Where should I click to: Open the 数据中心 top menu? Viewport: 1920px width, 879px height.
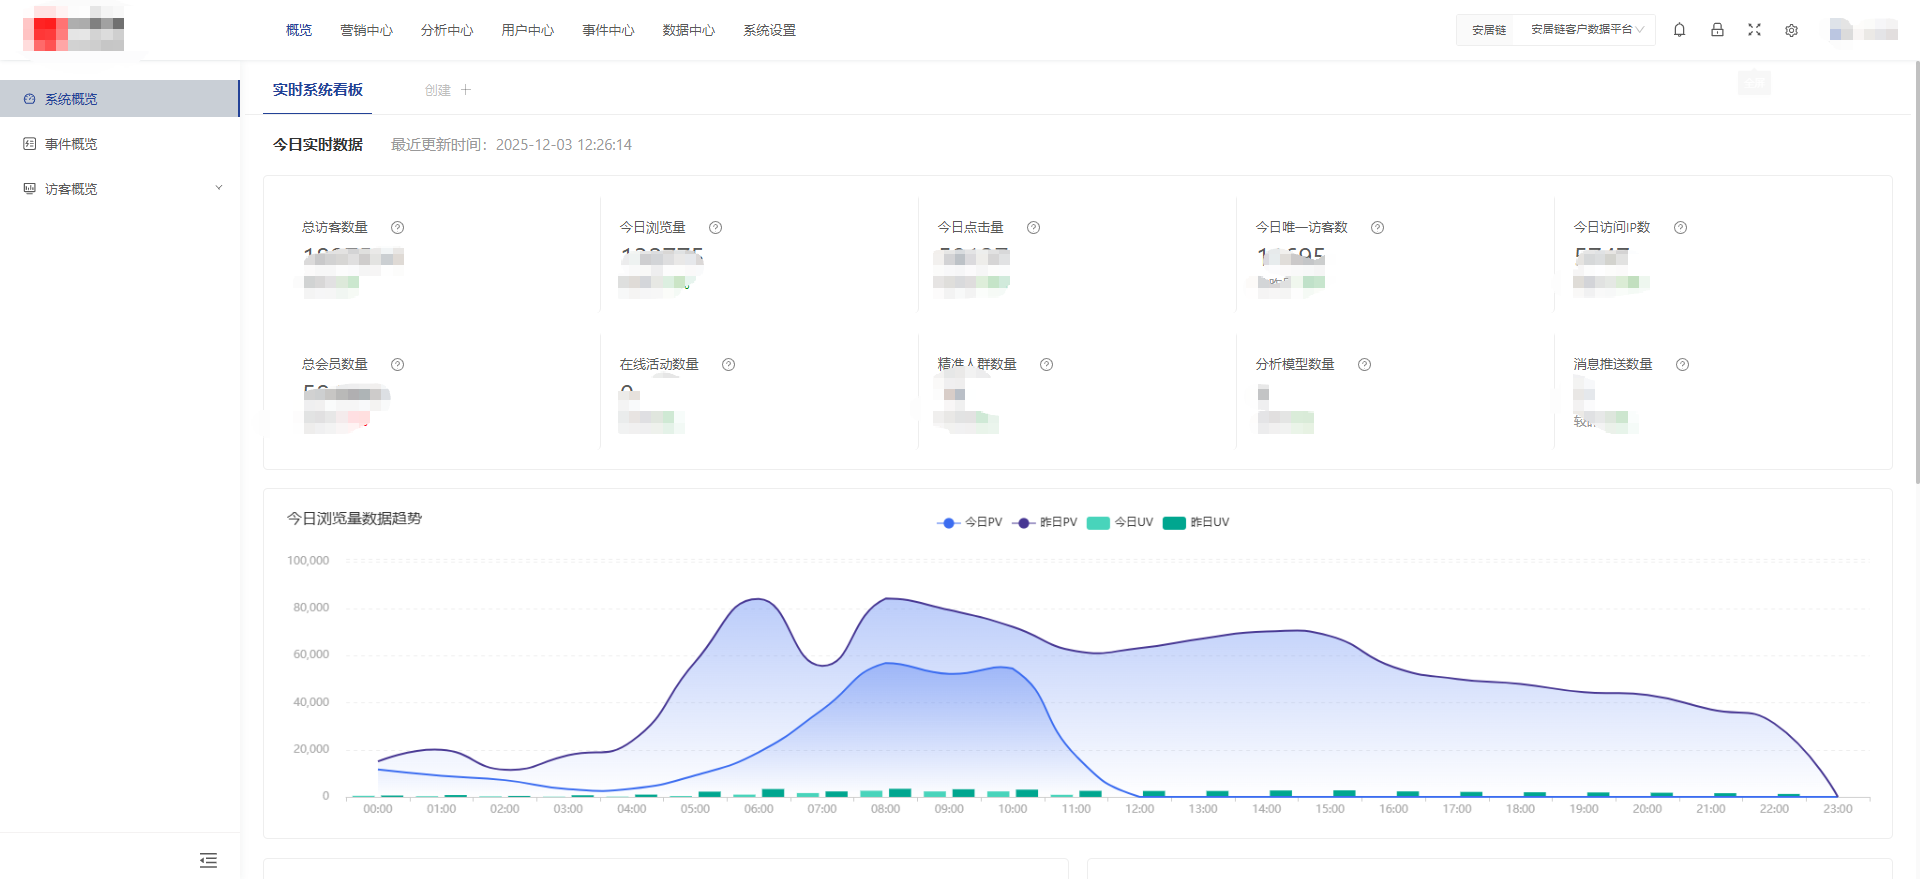pyautogui.click(x=689, y=30)
